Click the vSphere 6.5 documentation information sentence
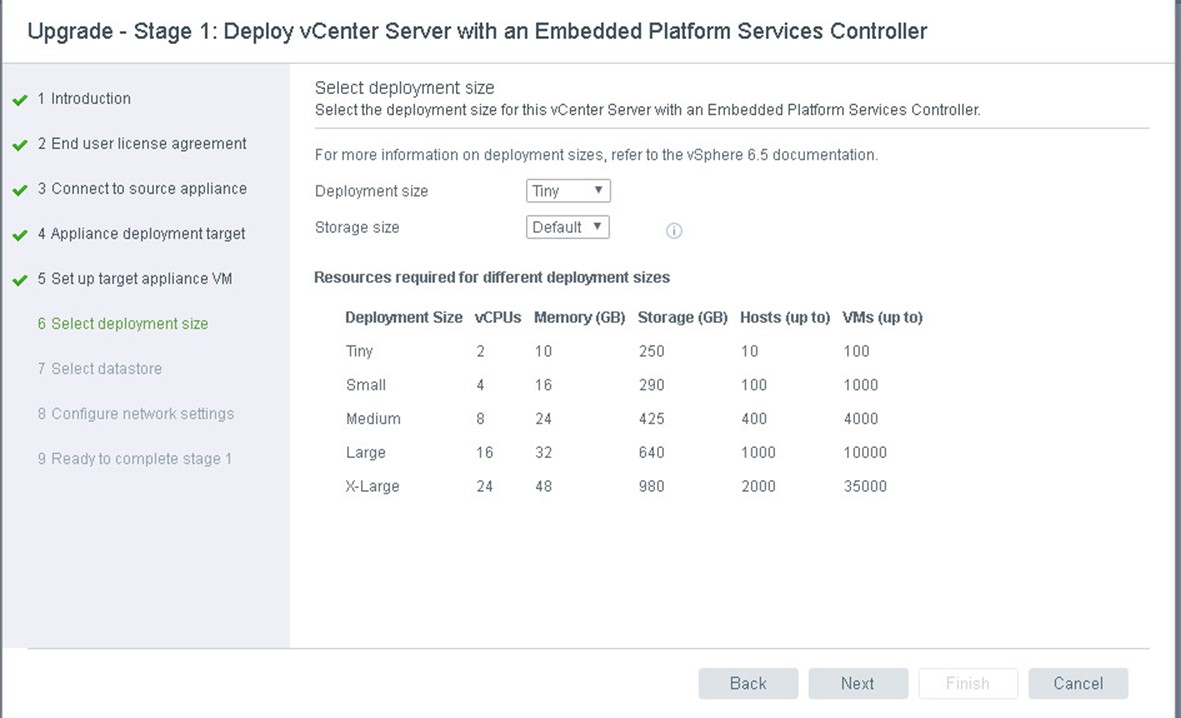Image resolution: width=1181 pixels, height=718 pixels. point(597,155)
